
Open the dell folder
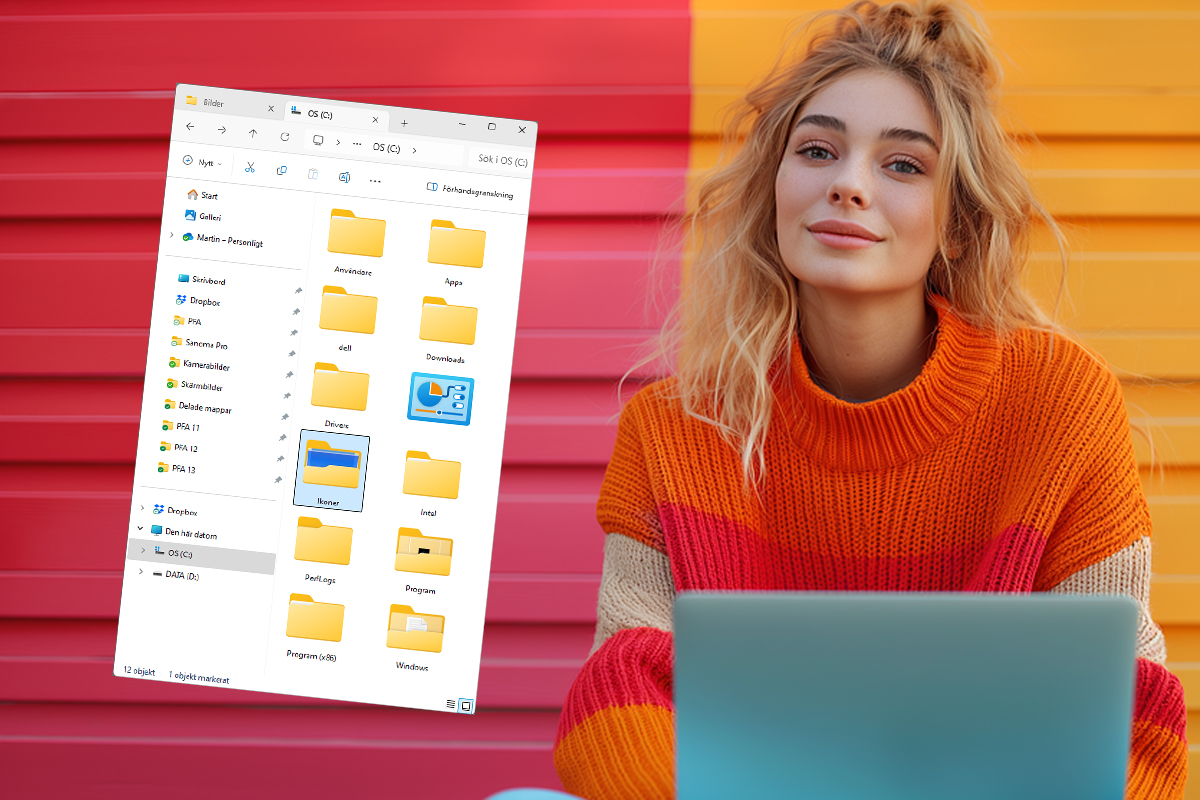click(347, 318)
